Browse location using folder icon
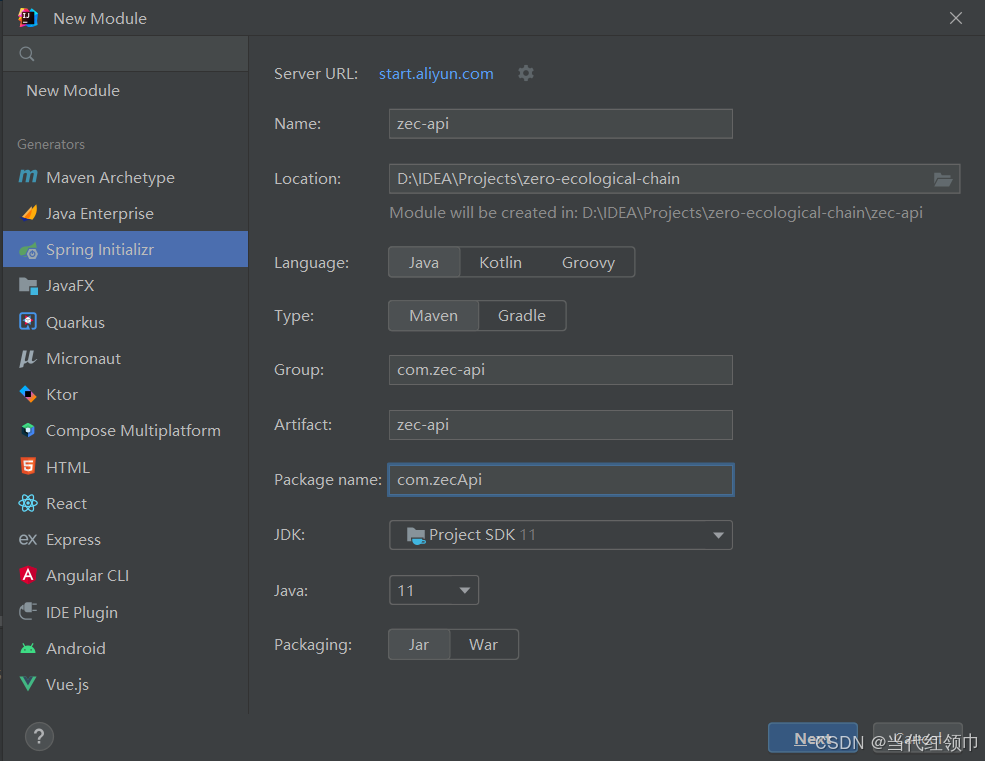This screenshot has width=985, height=761. tap(942, 180)
